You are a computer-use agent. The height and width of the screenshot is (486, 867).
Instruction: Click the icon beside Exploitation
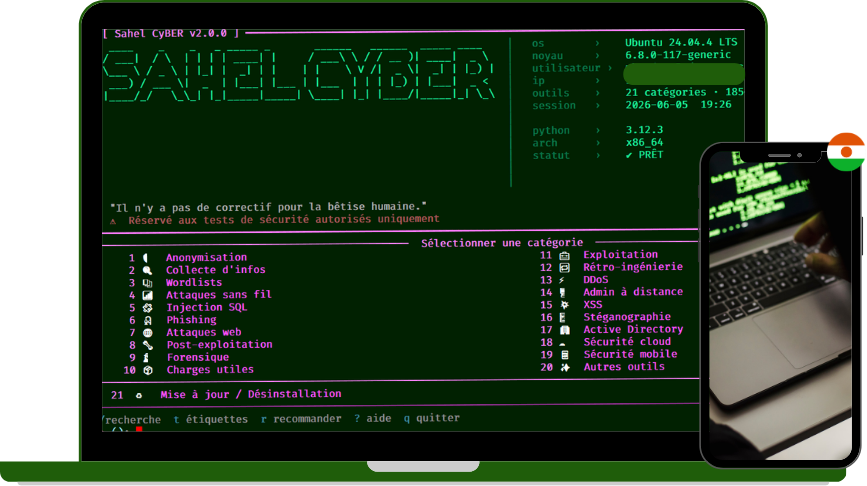pos(565,255)
